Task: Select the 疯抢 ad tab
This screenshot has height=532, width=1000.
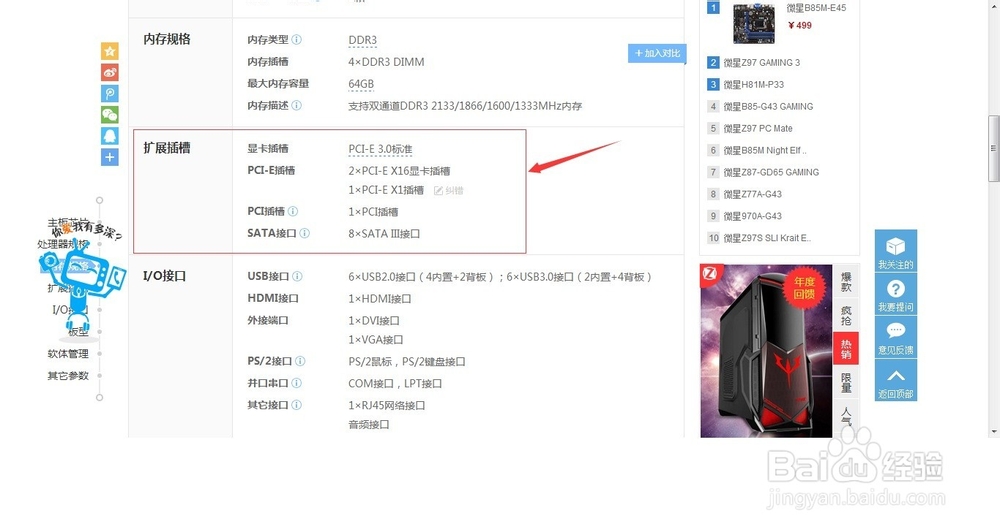Action: coord(846,315)
